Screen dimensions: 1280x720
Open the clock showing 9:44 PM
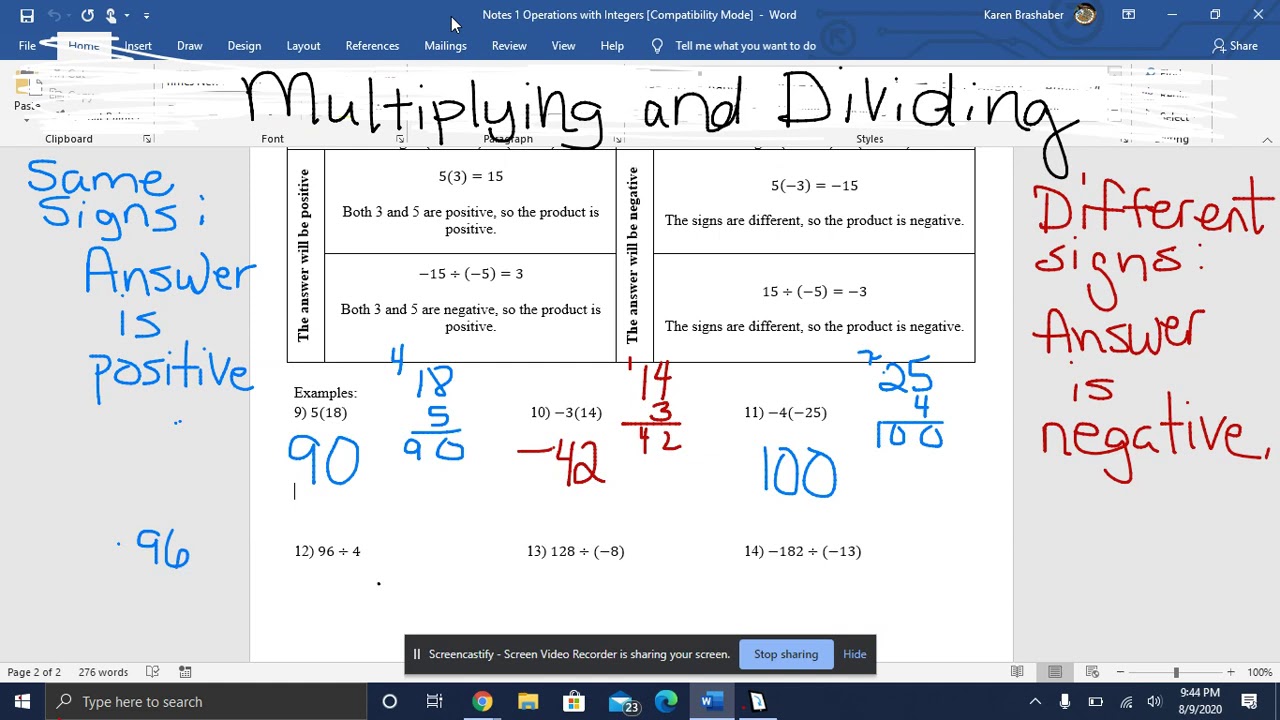click(1200, 702)
